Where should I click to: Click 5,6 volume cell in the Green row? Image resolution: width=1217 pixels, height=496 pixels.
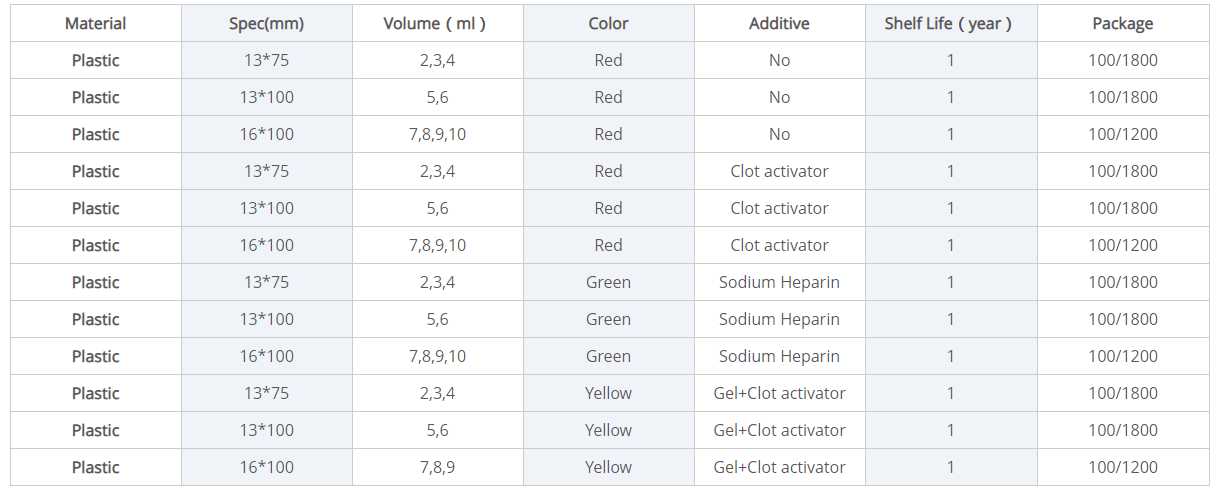[437, 319]
